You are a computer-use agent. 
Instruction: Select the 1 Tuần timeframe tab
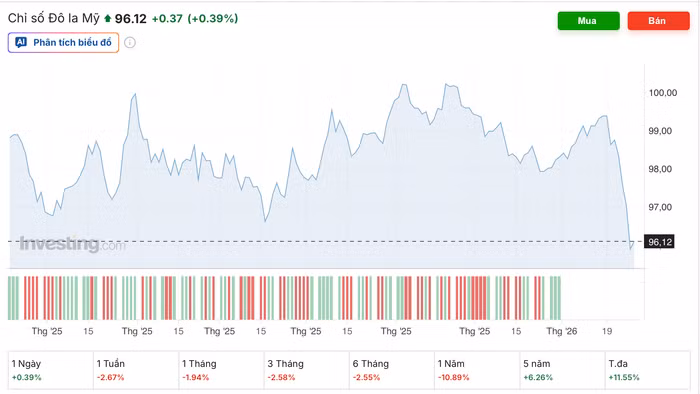click(136, 370)
